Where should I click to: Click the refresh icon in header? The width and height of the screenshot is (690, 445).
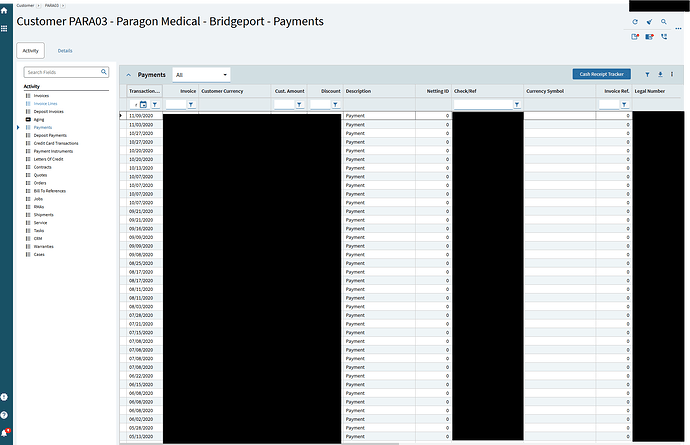coord(635,22)
